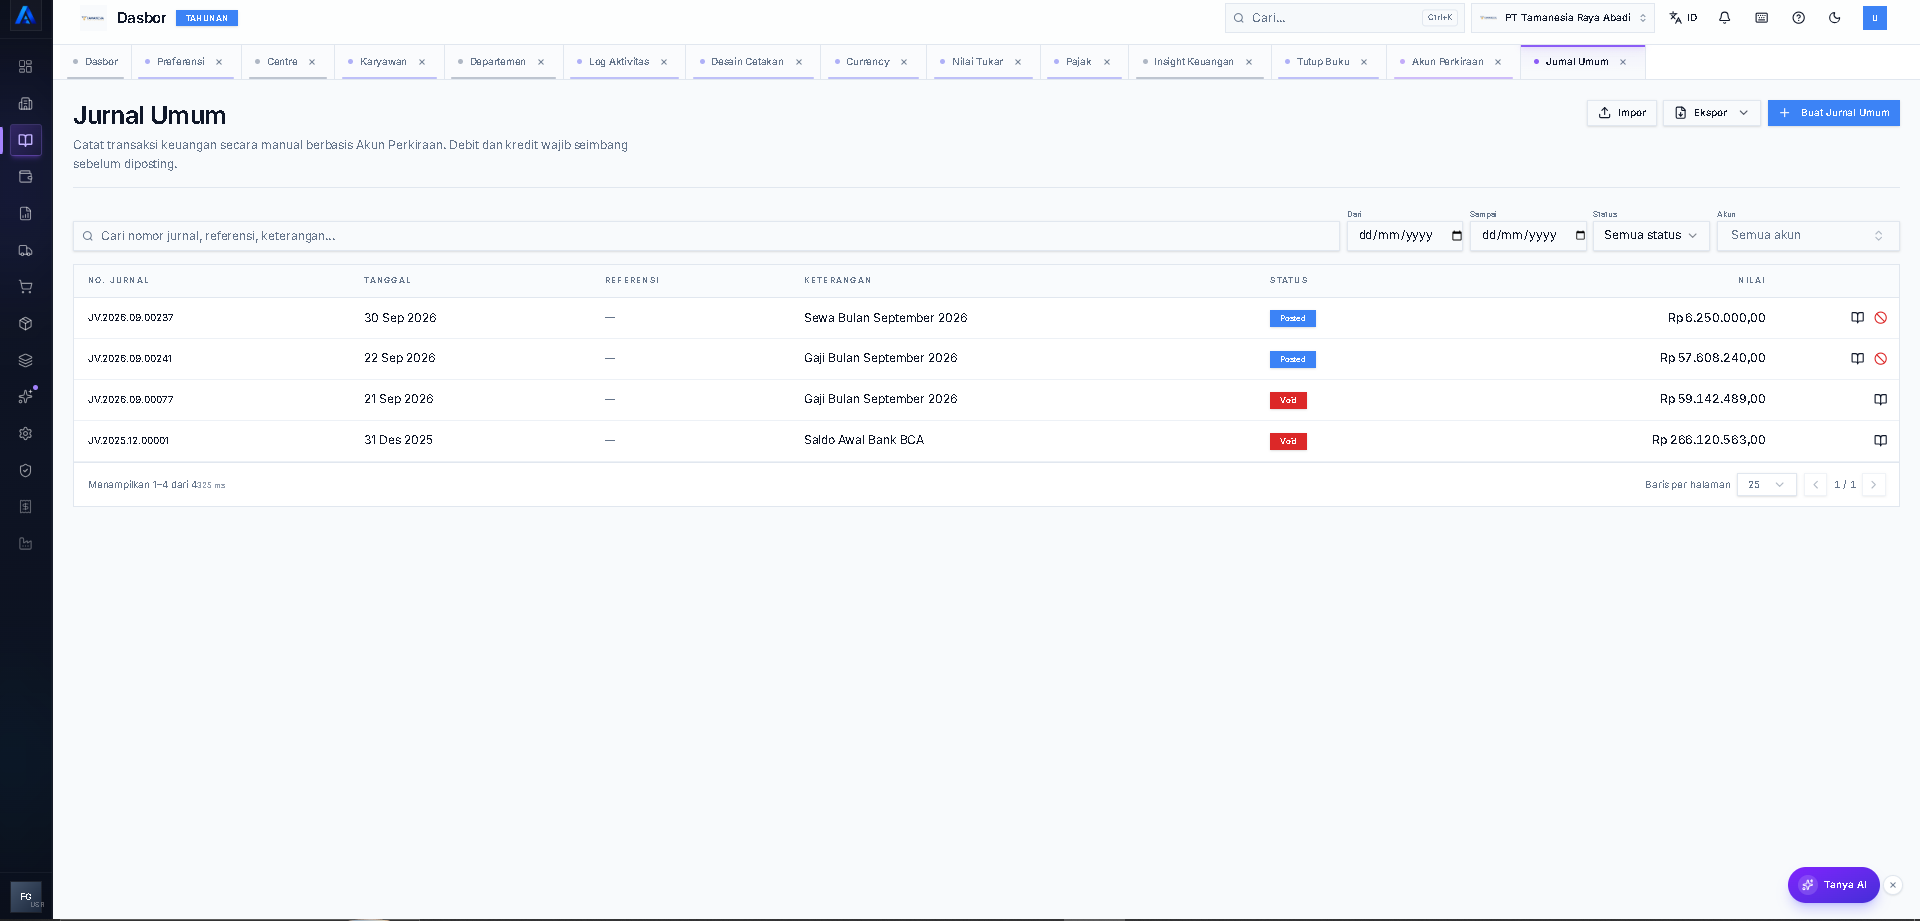The width and height of the screenshot is (1920, 921).
Task: Void journal JV.2026.09.00241
Action: (1881, 359)
